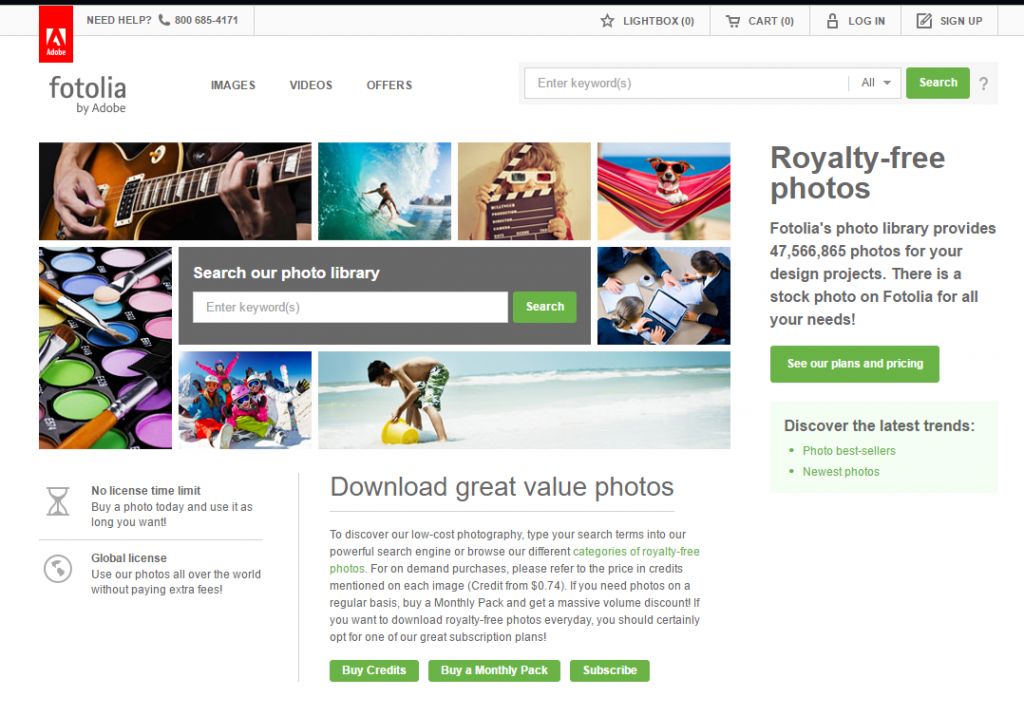Click the Global license title
Screen dimensions: 1024x716
click(129, 558)
